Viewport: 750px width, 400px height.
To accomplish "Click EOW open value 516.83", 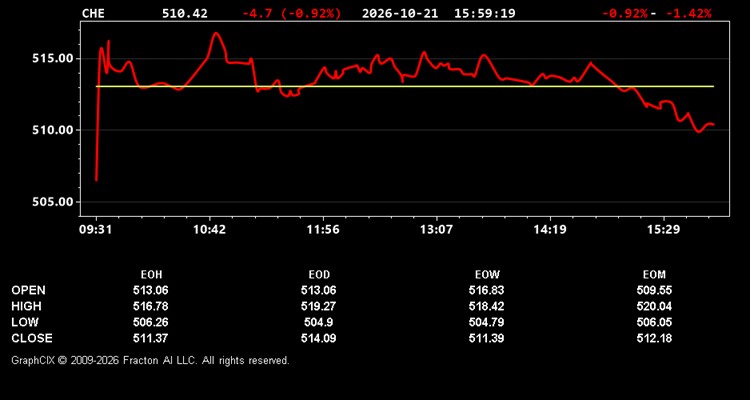I will pos(486,290).
